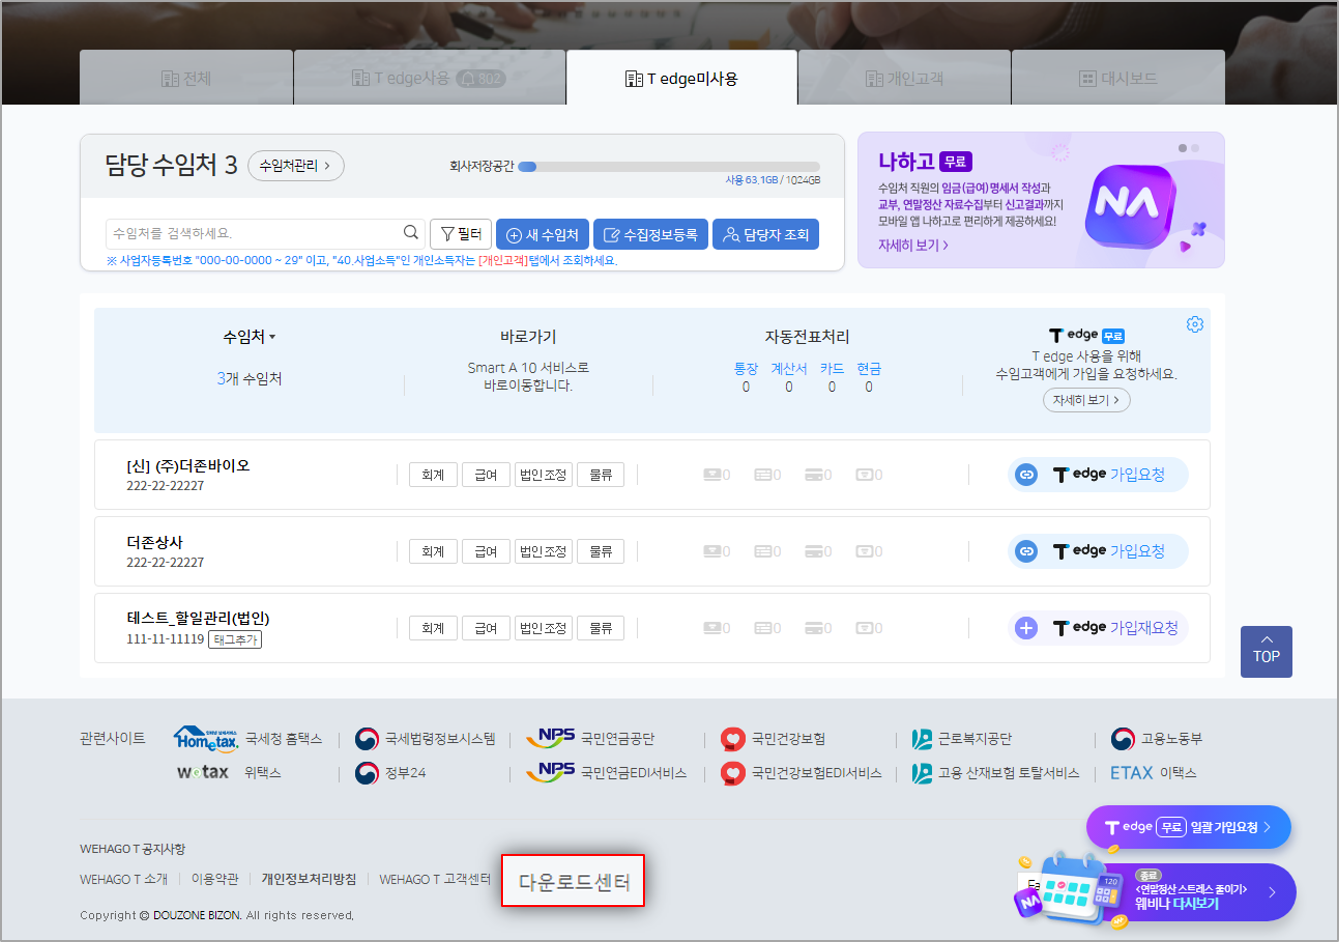Click 계산서 icon in 더존상사 row

(x=765, y=552)
